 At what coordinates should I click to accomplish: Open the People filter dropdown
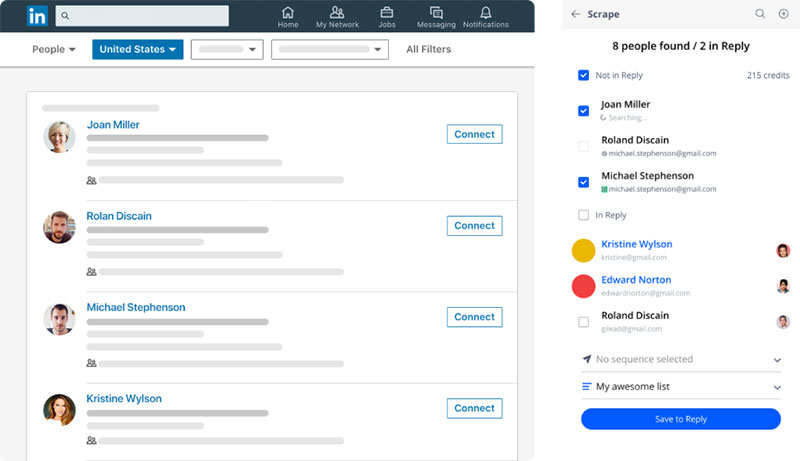click(x=54, y=49)
